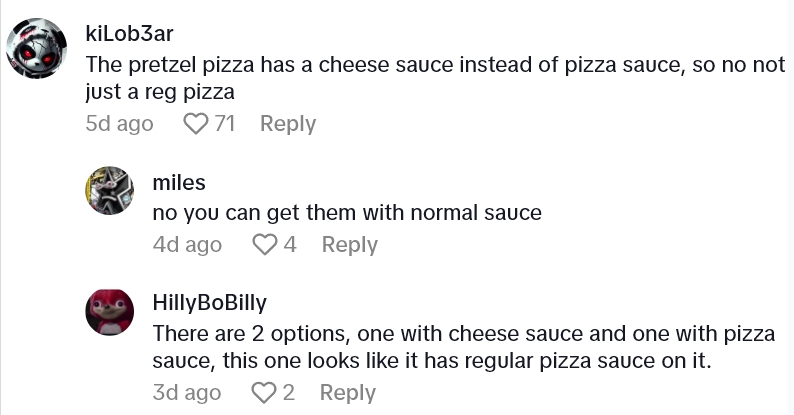
Task: Select the "no you can get them" comment text
Action: tap(347, 212)
